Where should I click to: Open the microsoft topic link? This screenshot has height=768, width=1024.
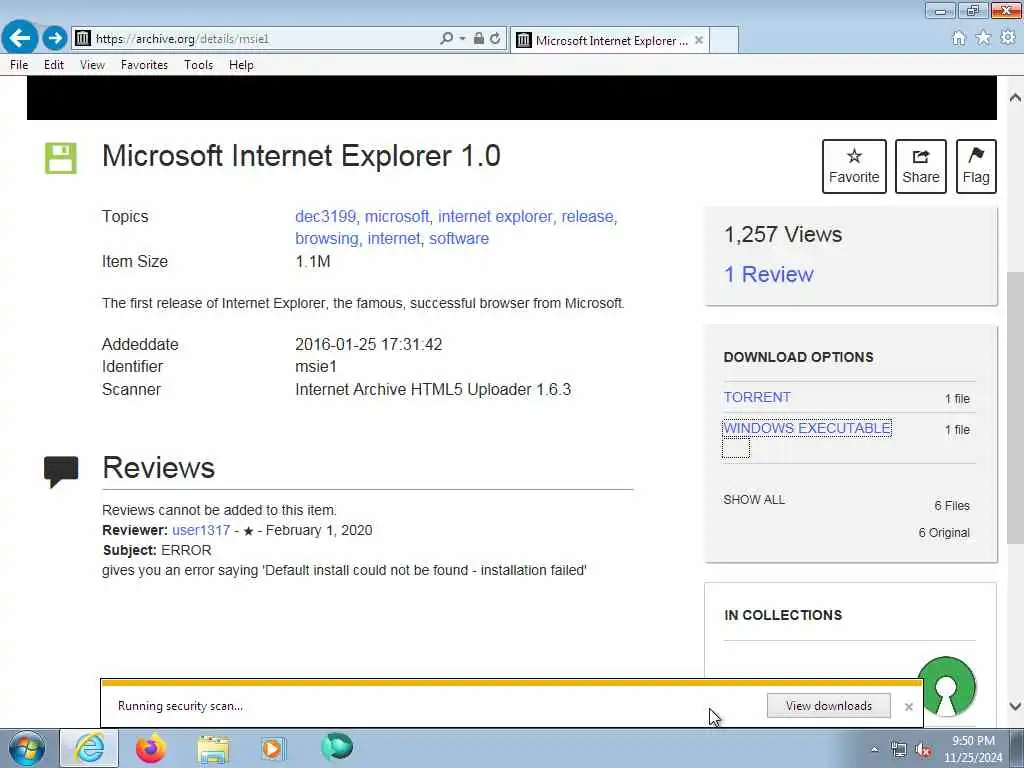click(396, 216)
